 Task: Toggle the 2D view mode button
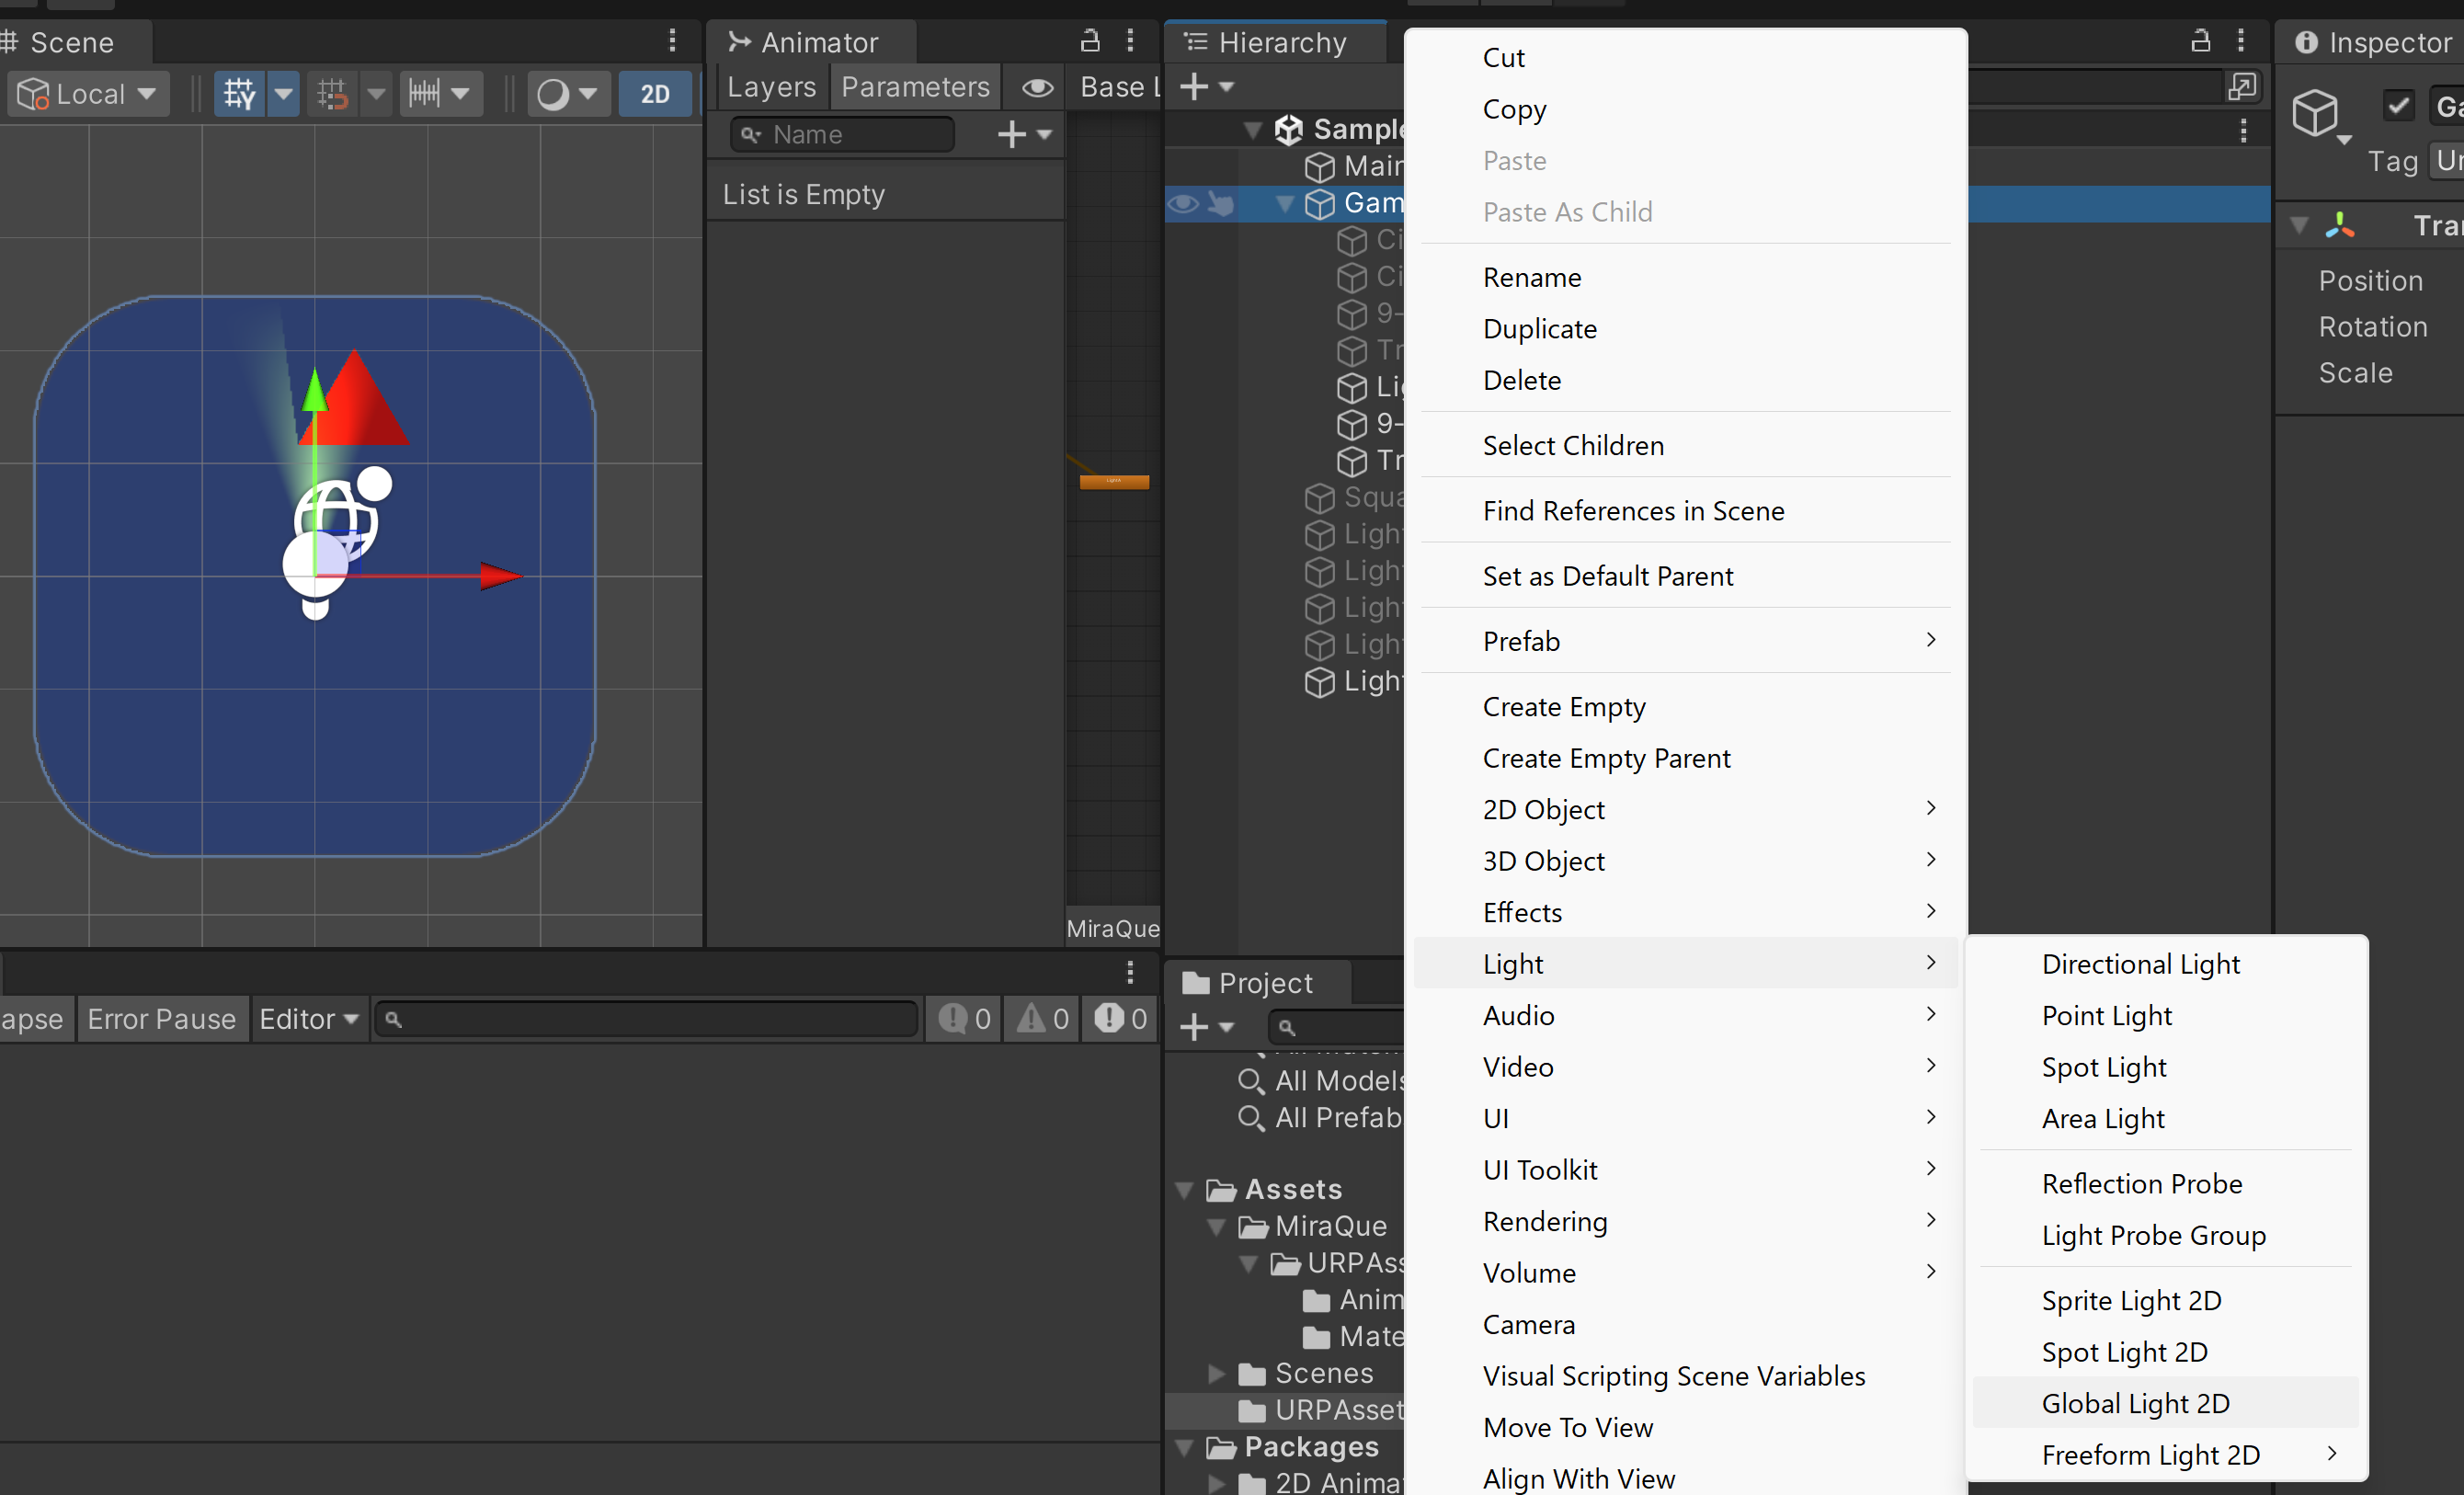tap(654, 94)
